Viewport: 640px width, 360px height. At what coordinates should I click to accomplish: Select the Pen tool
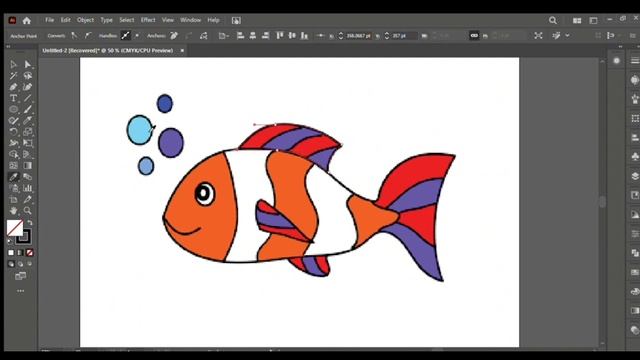pos(13,87)
